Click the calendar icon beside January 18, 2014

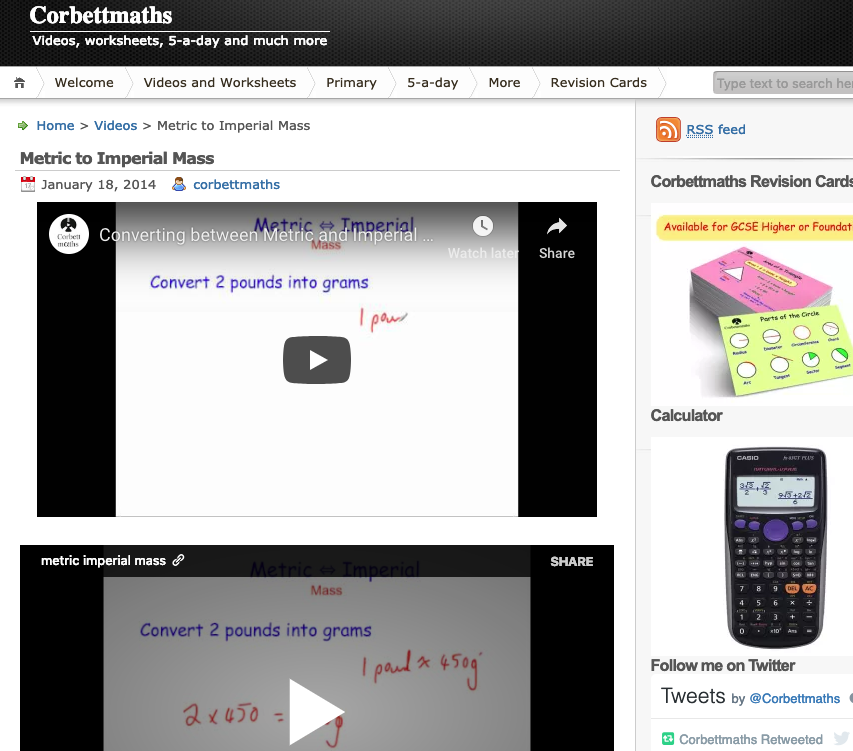pos(26,184)
